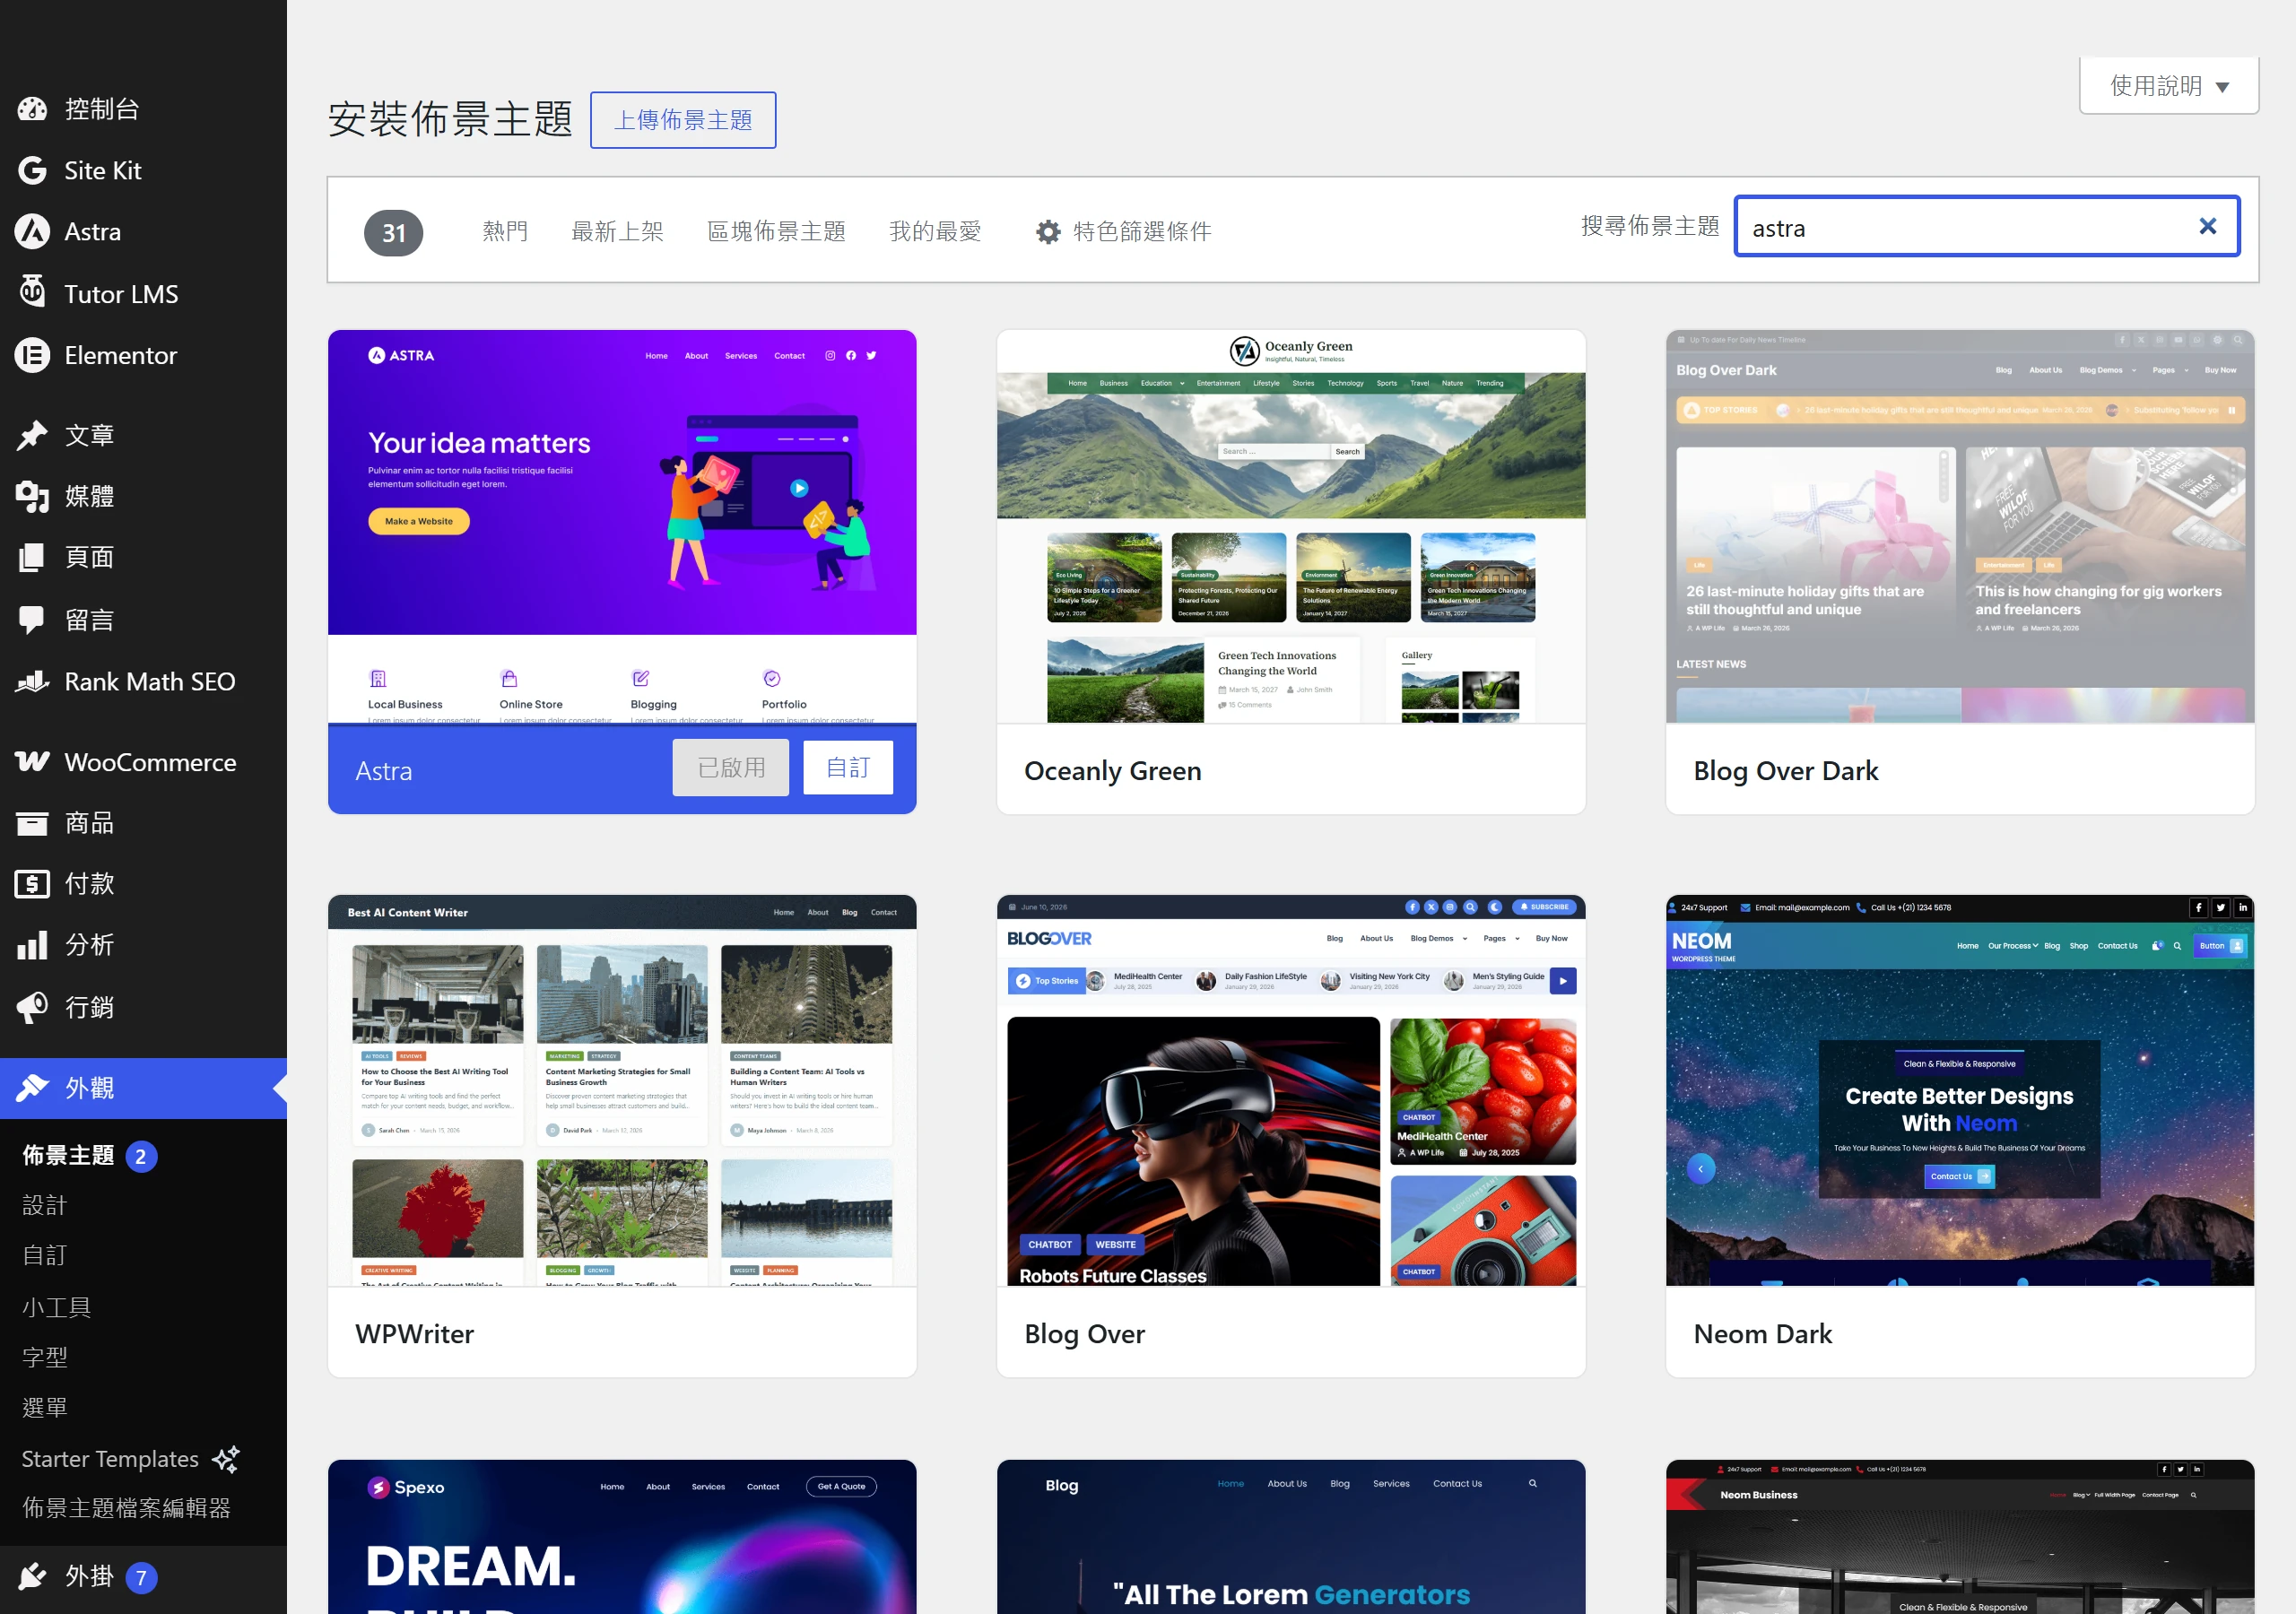The image size is (2296, 1614).
Task: Switch to the 熱門 themes tab
Action: [504, 232]
